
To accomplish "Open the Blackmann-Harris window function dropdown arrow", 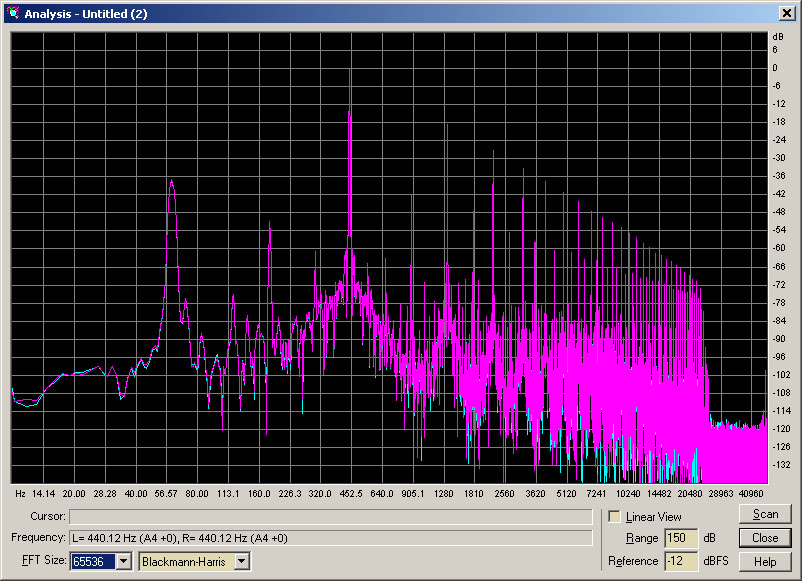I will 241,561.
